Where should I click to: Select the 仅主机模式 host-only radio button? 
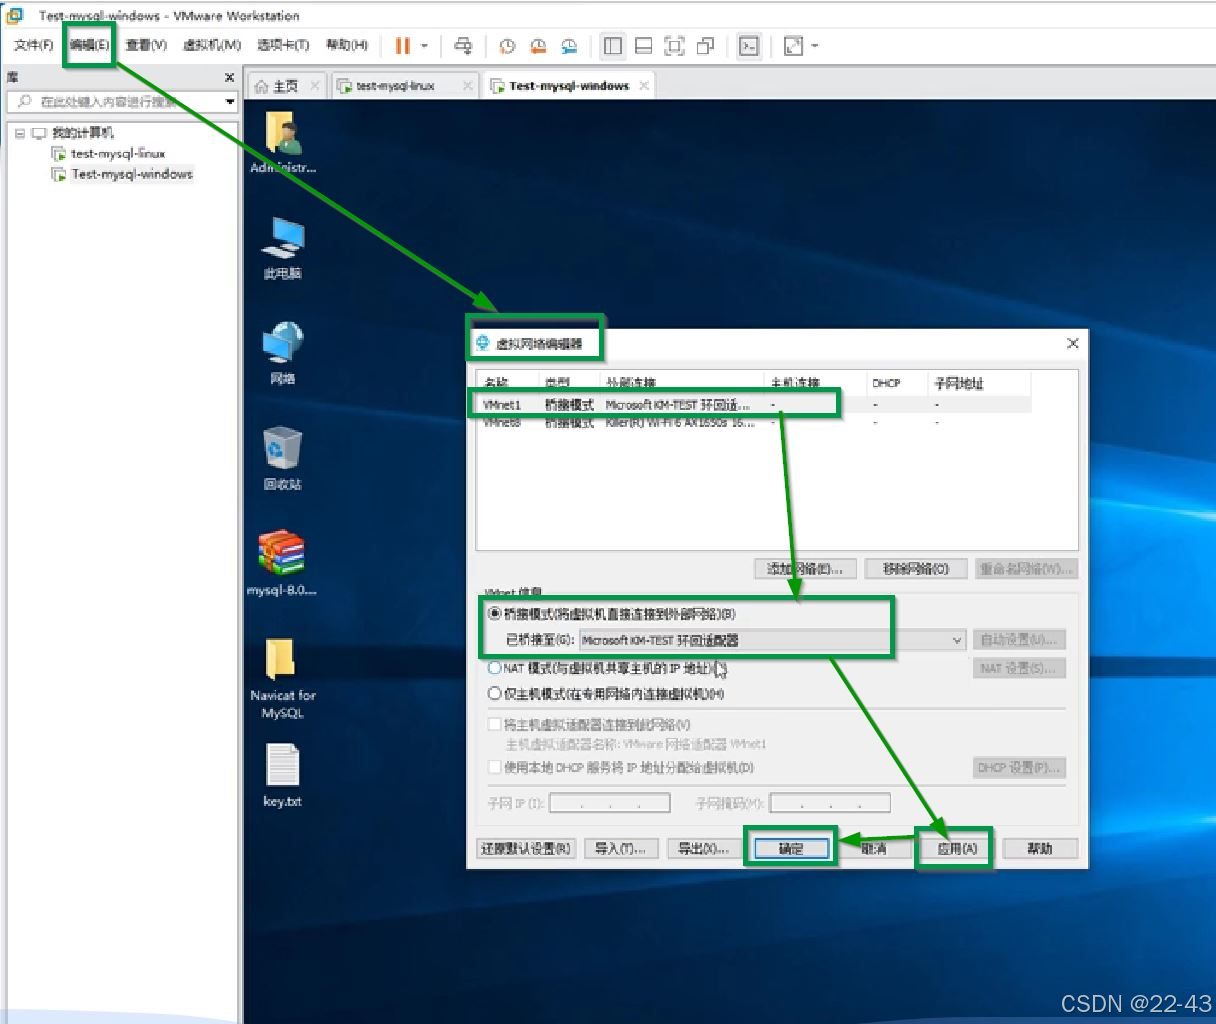click(x=494, y=694)
